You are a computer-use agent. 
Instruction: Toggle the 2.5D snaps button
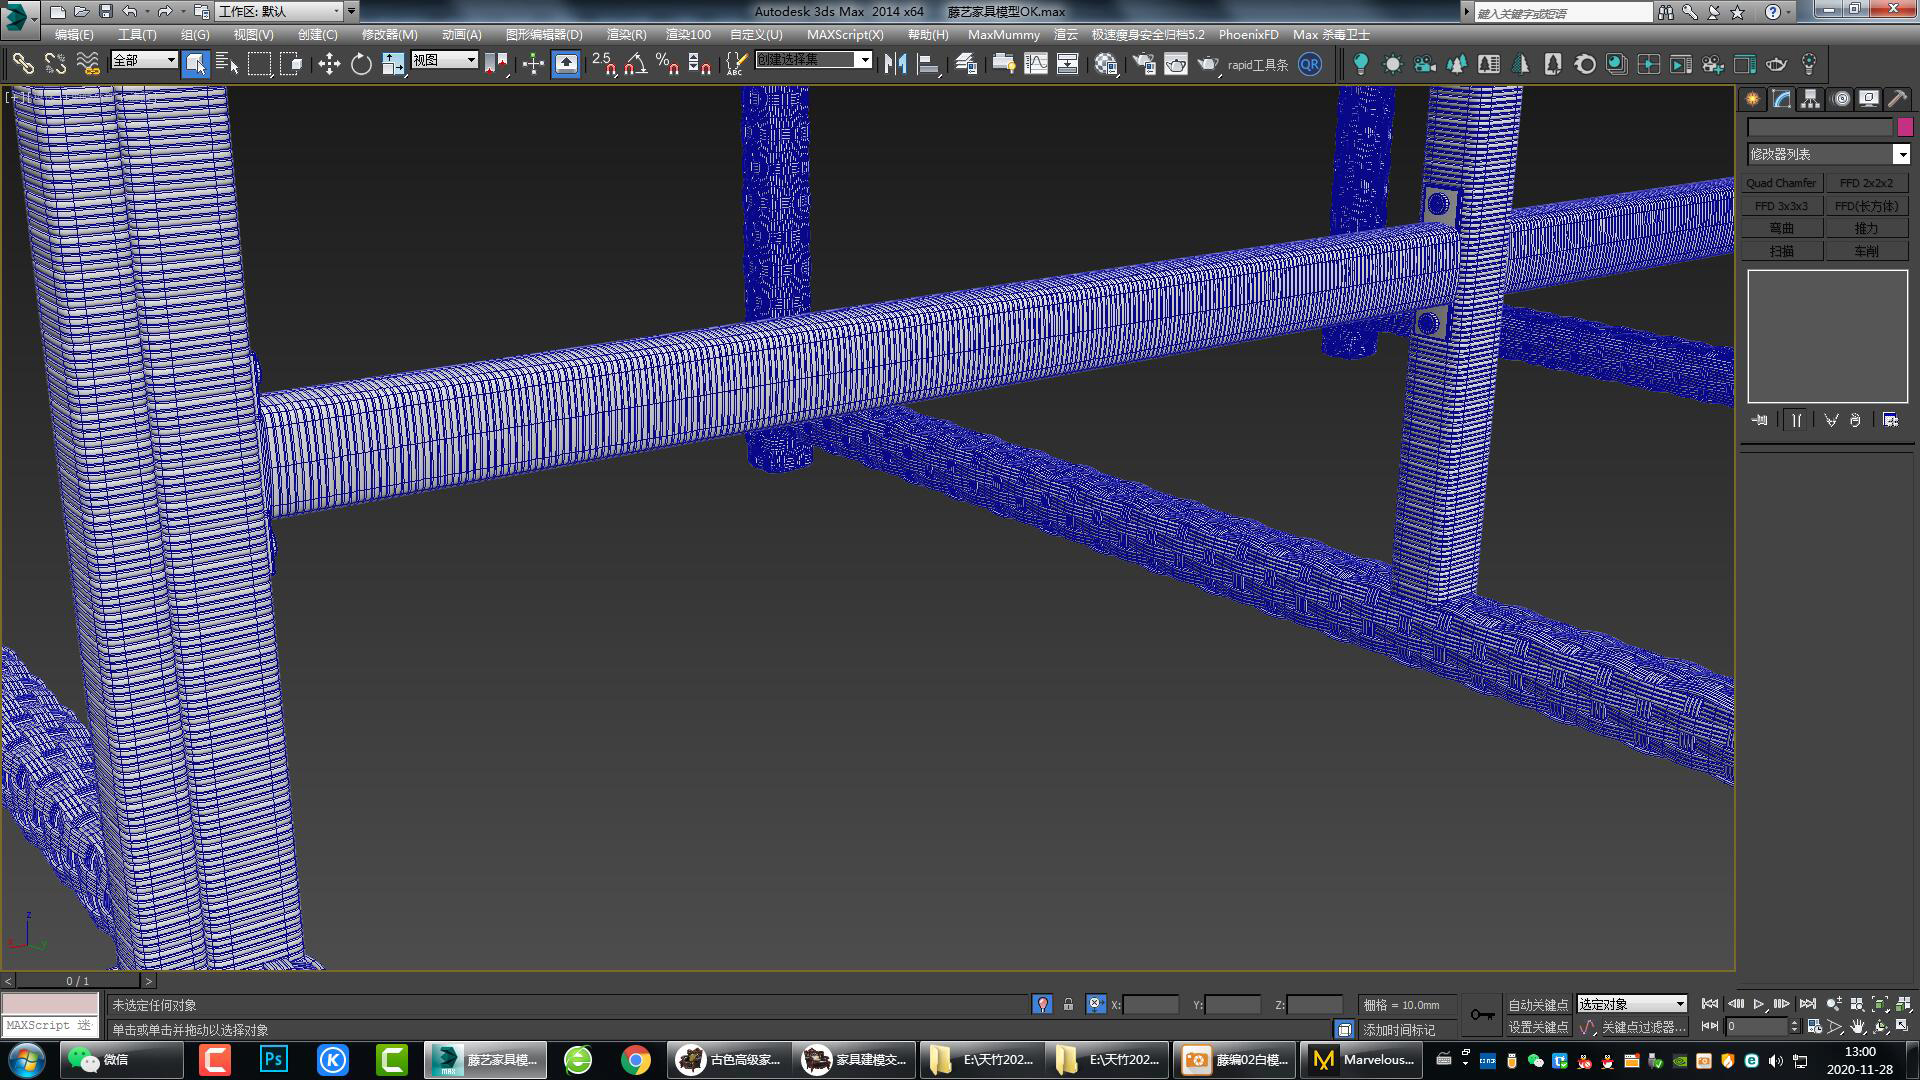coord(604,64)
